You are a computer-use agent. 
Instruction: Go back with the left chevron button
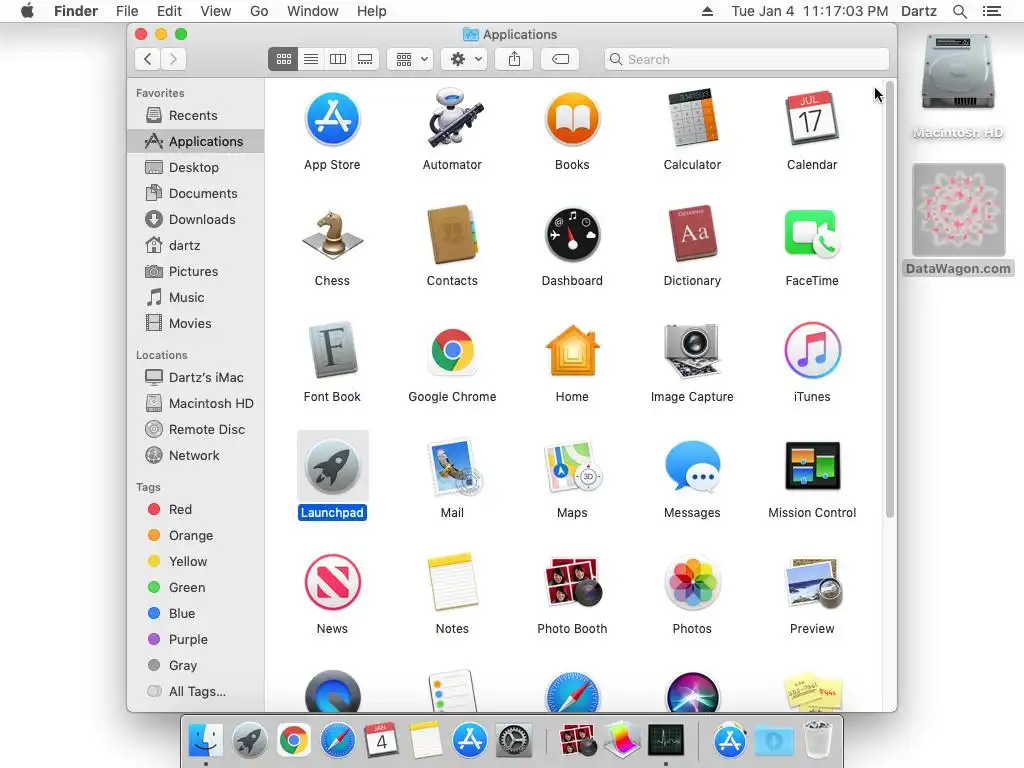[x=148, y=59]
